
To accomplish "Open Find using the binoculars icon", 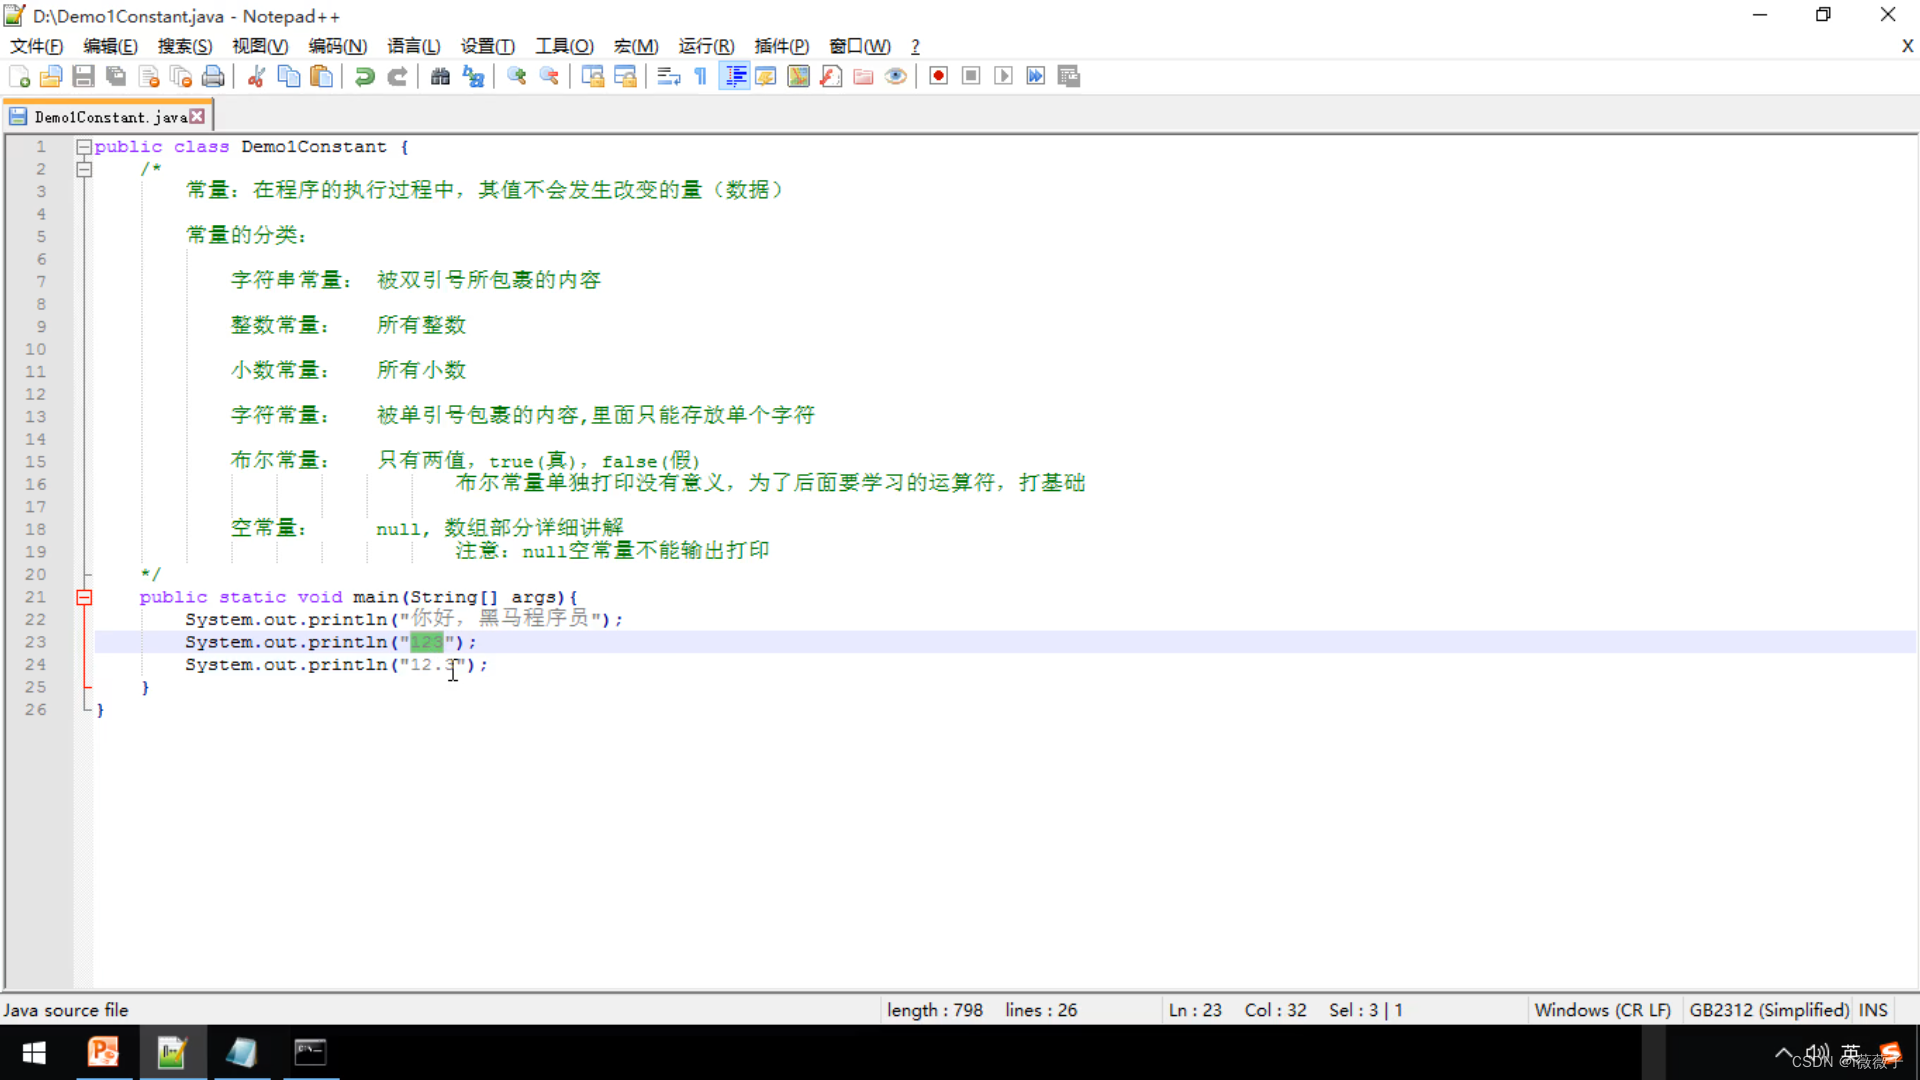I will (x=440, y=76).
